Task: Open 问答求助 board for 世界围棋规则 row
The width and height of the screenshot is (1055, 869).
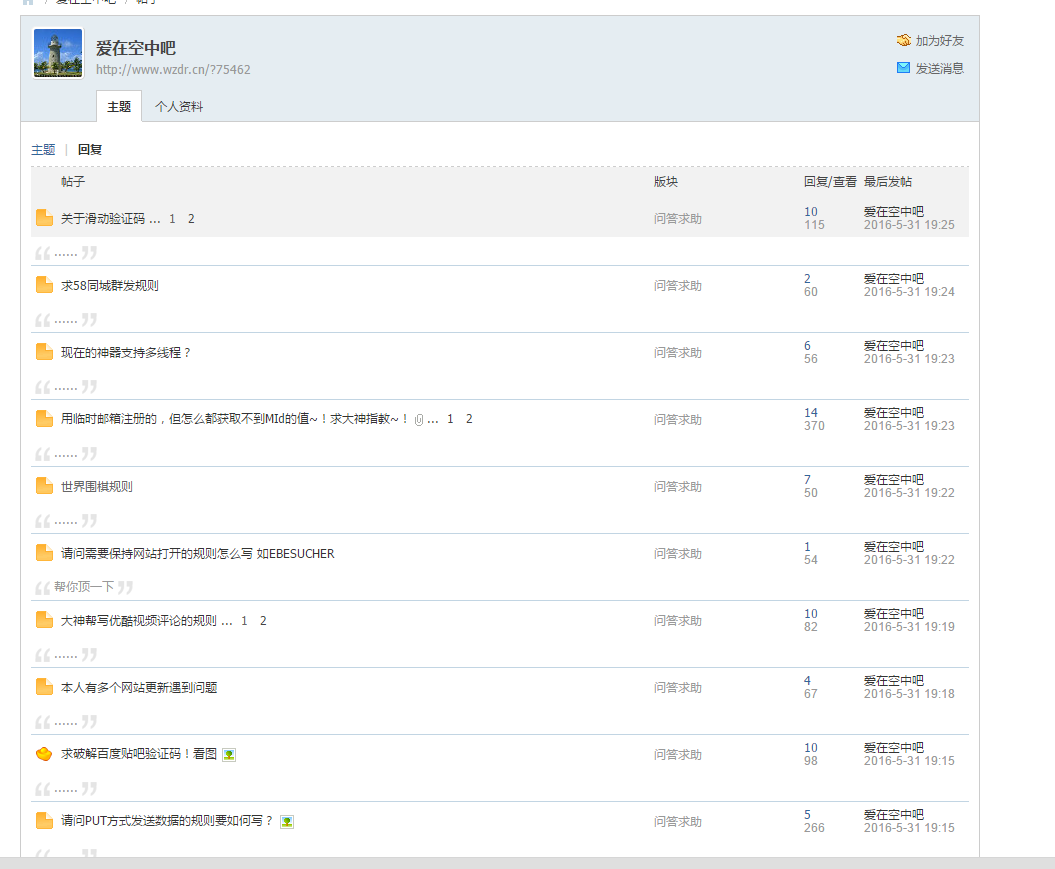Action: 678,487
